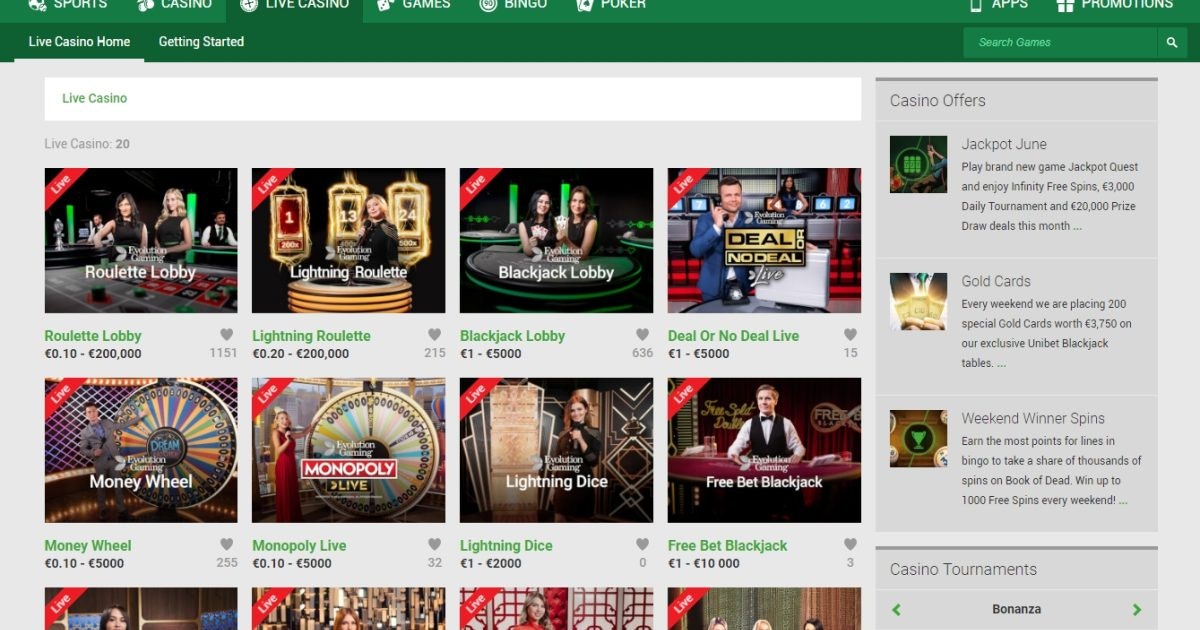The height and width of the screenshot is (630, 1200).
Task: Open Lightning Roulette title link
Action: (x=311, y=336)
